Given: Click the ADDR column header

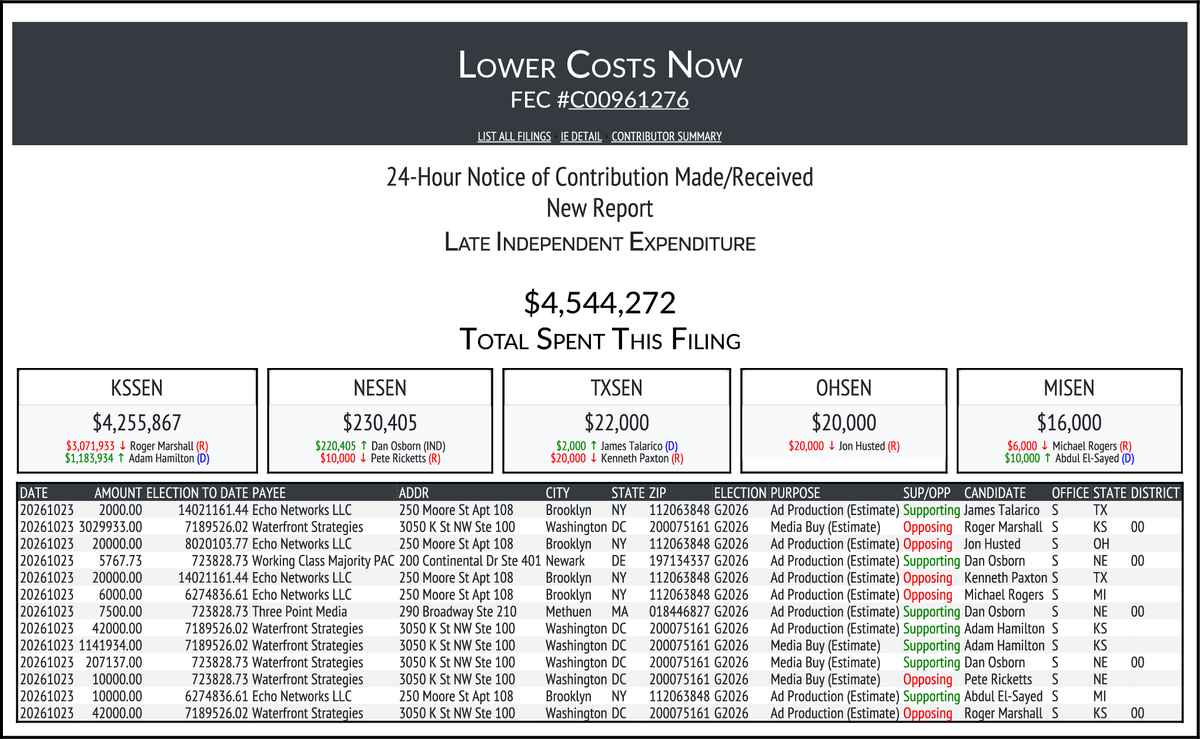Looking at the screenshot, I should pyautogui.click(x=414, y=493).
